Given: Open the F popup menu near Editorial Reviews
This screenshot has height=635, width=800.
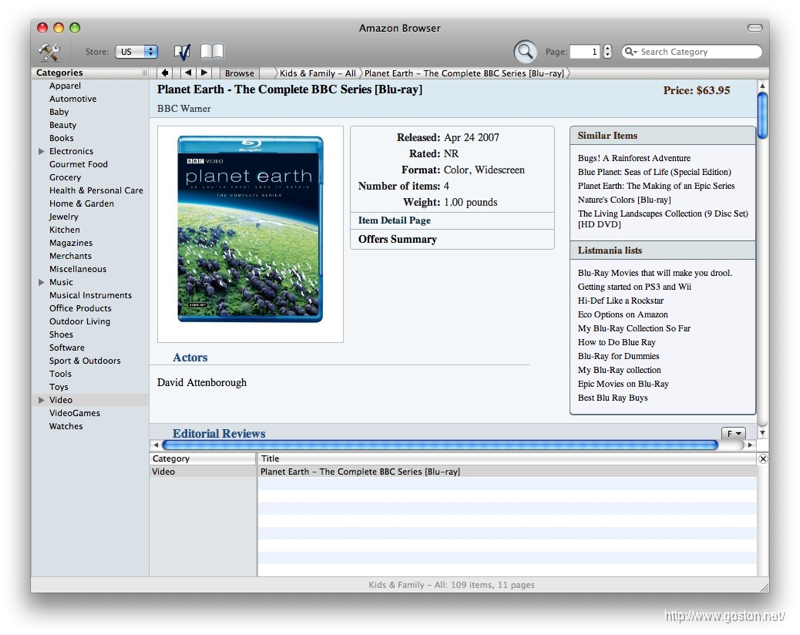Looking at the screenshot, I should (x=733, y=434).
